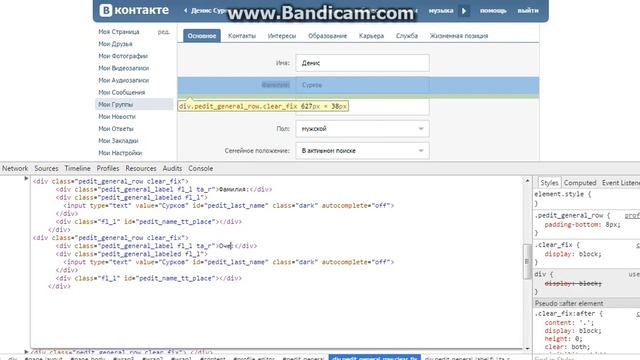640x360 pixels.
Task: Click the выйти logout link
Action: (x=528, y=11)
